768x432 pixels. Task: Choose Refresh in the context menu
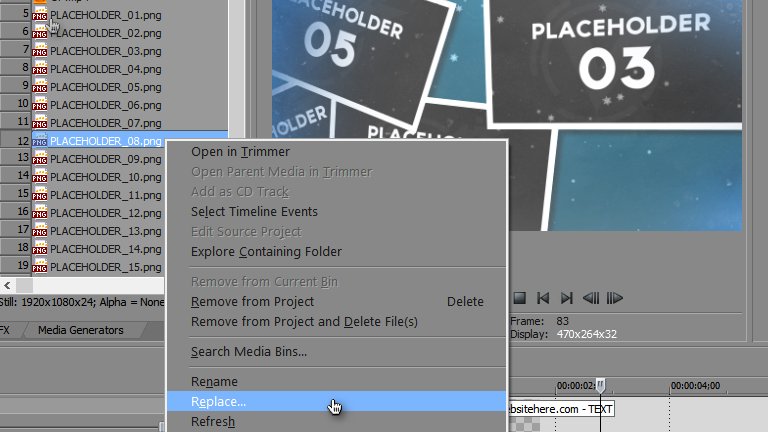pyautogui.click(x=213, y=422)
